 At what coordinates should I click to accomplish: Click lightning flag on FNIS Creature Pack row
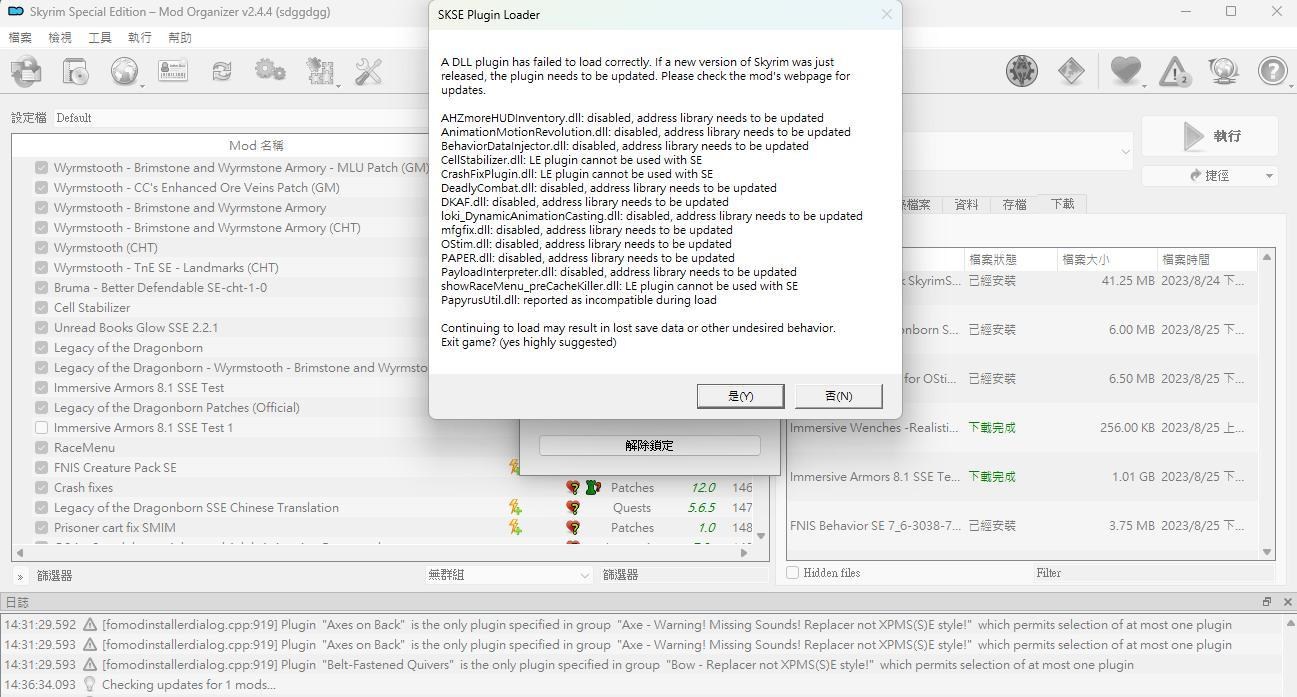(514, 467)
